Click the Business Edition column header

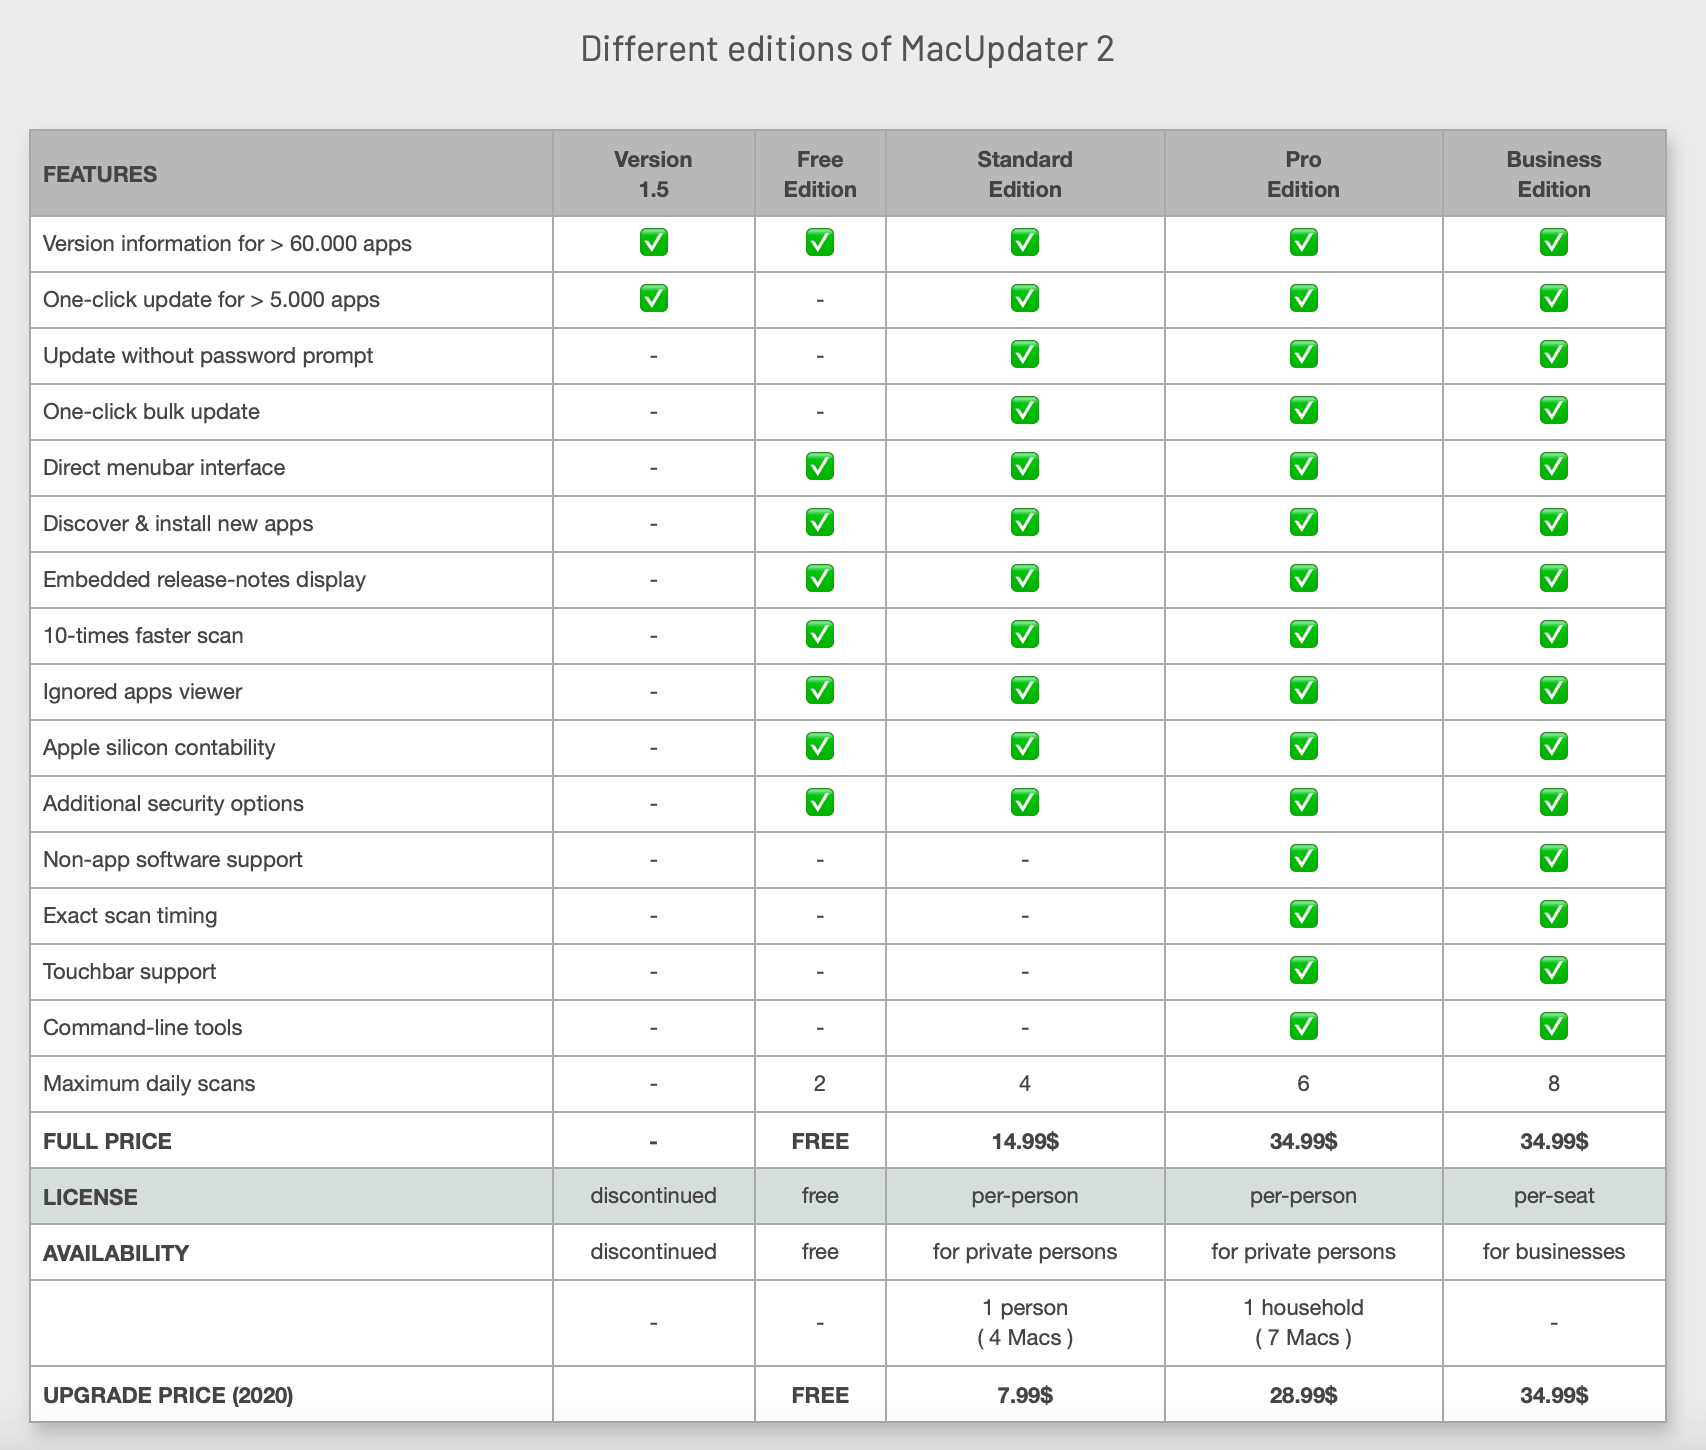point(1554,174)
